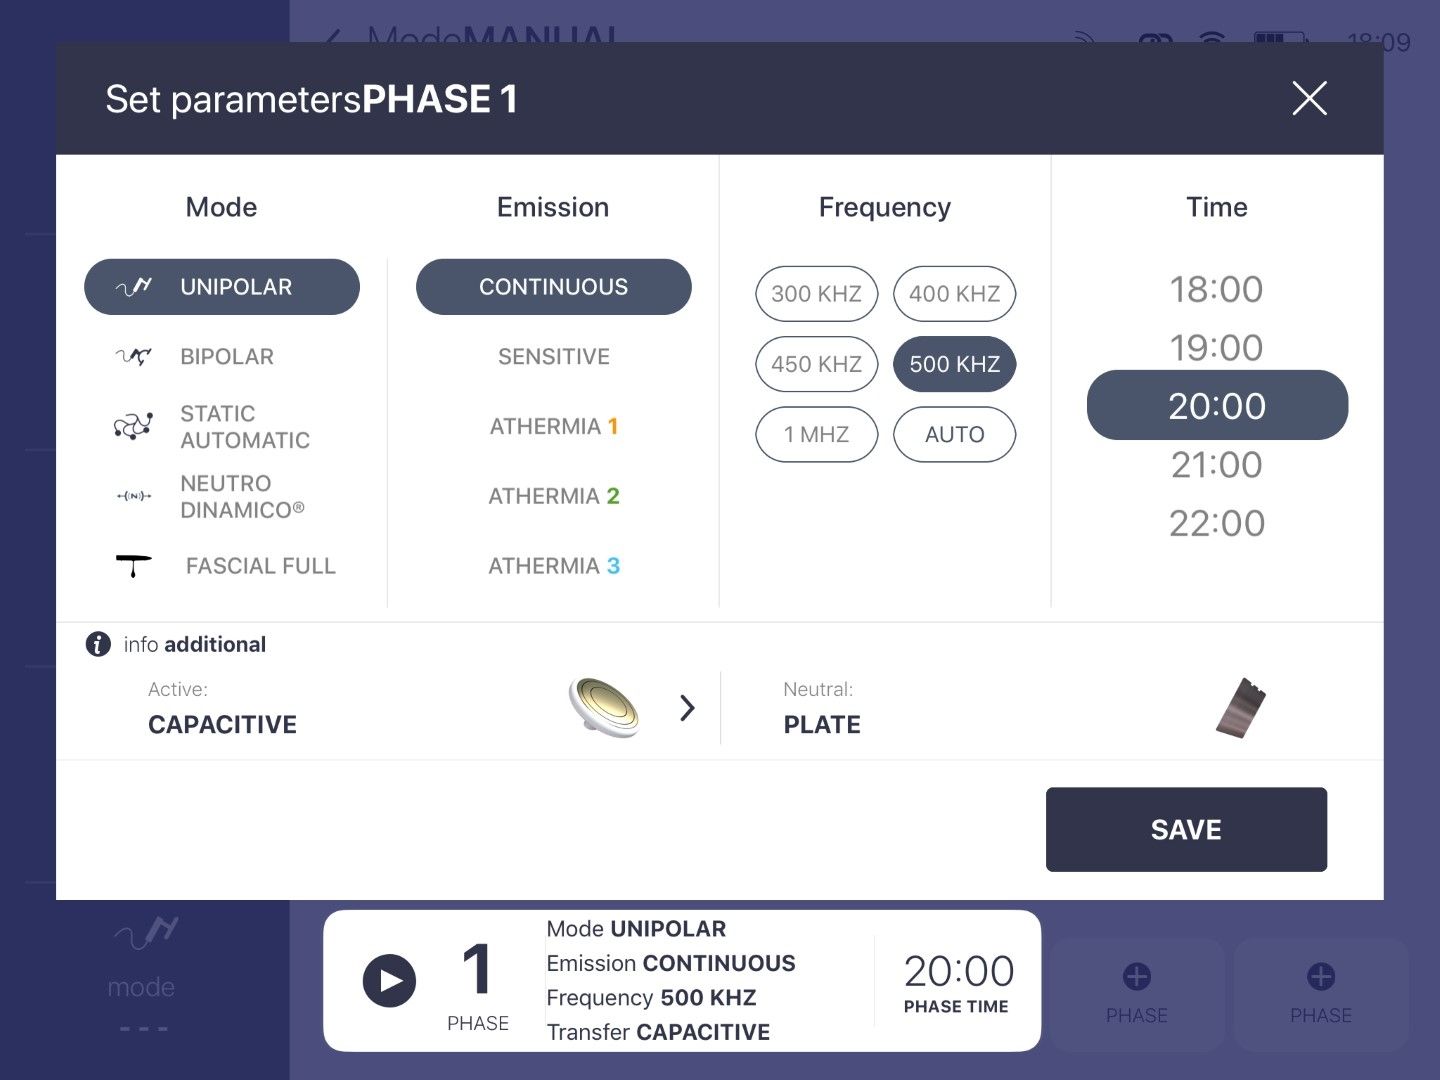Select the Bipolar mode icon
Image resolution: width=1440 pixels, height=1080 pixels.
click(x=133, y=357)
